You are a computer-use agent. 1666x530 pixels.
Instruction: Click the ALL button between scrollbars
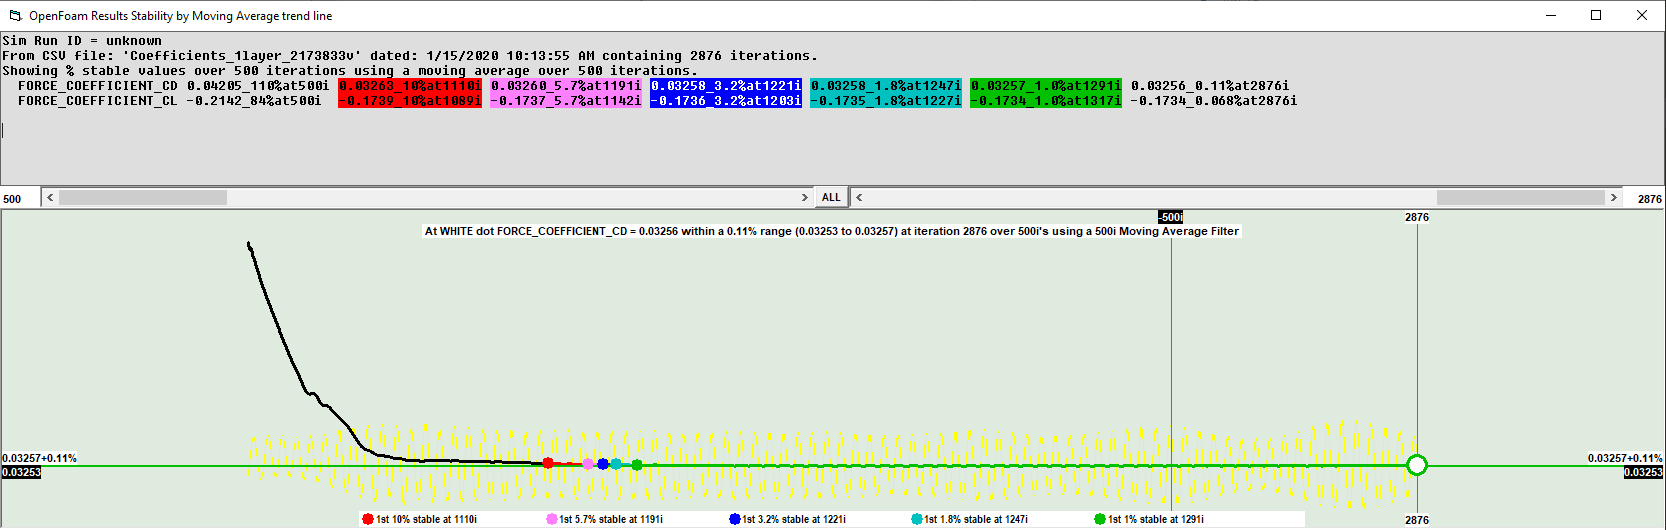(831, 197)
